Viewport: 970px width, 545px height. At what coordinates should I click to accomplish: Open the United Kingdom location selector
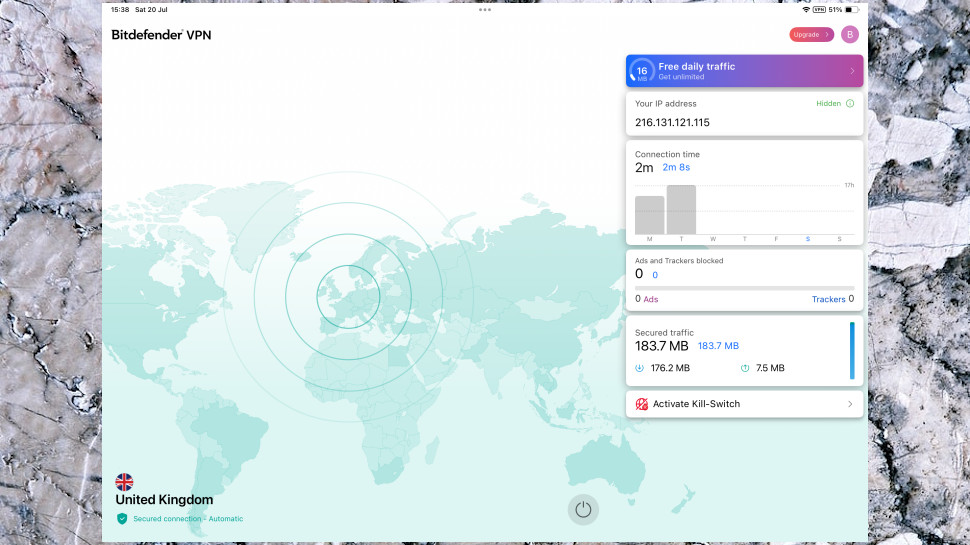[164, 499]
